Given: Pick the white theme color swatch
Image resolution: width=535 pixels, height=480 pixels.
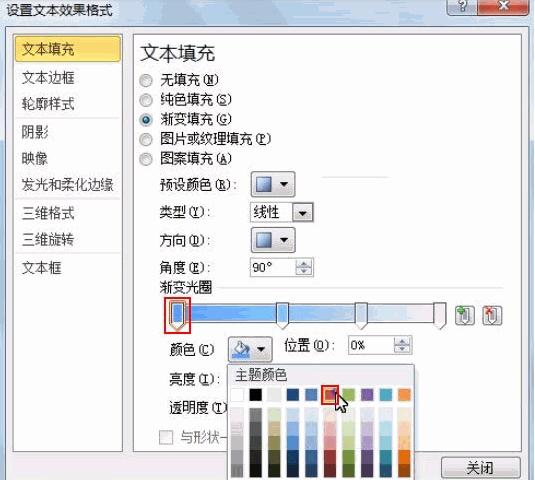Looking at the screenshot, I should click(x=237, y=395).
